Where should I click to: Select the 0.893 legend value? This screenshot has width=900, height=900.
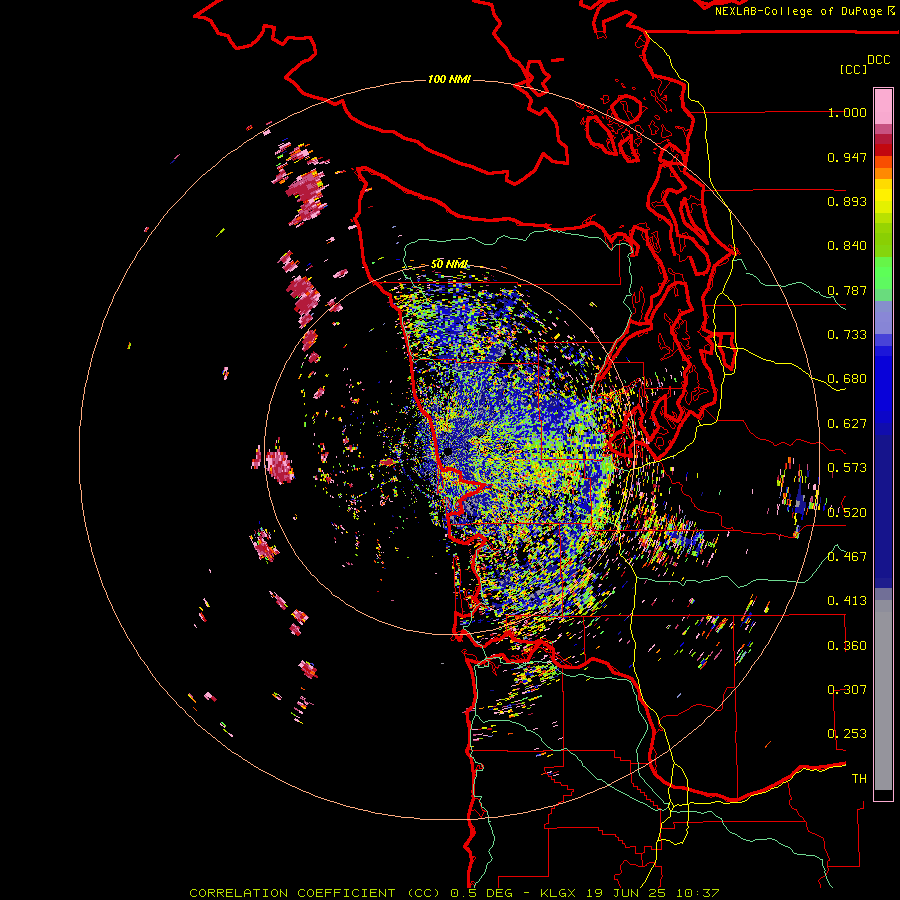pos(847,201)
